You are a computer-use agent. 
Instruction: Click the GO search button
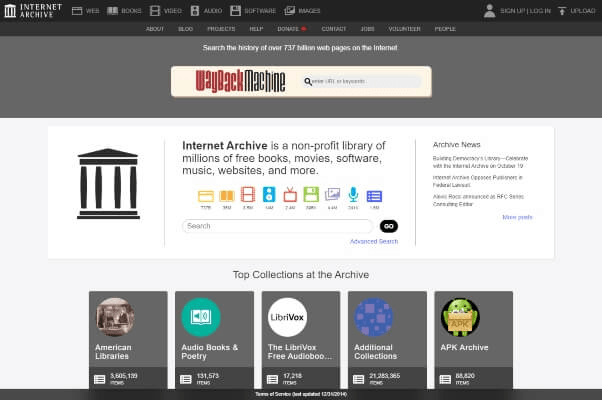(x=389, y=226)
